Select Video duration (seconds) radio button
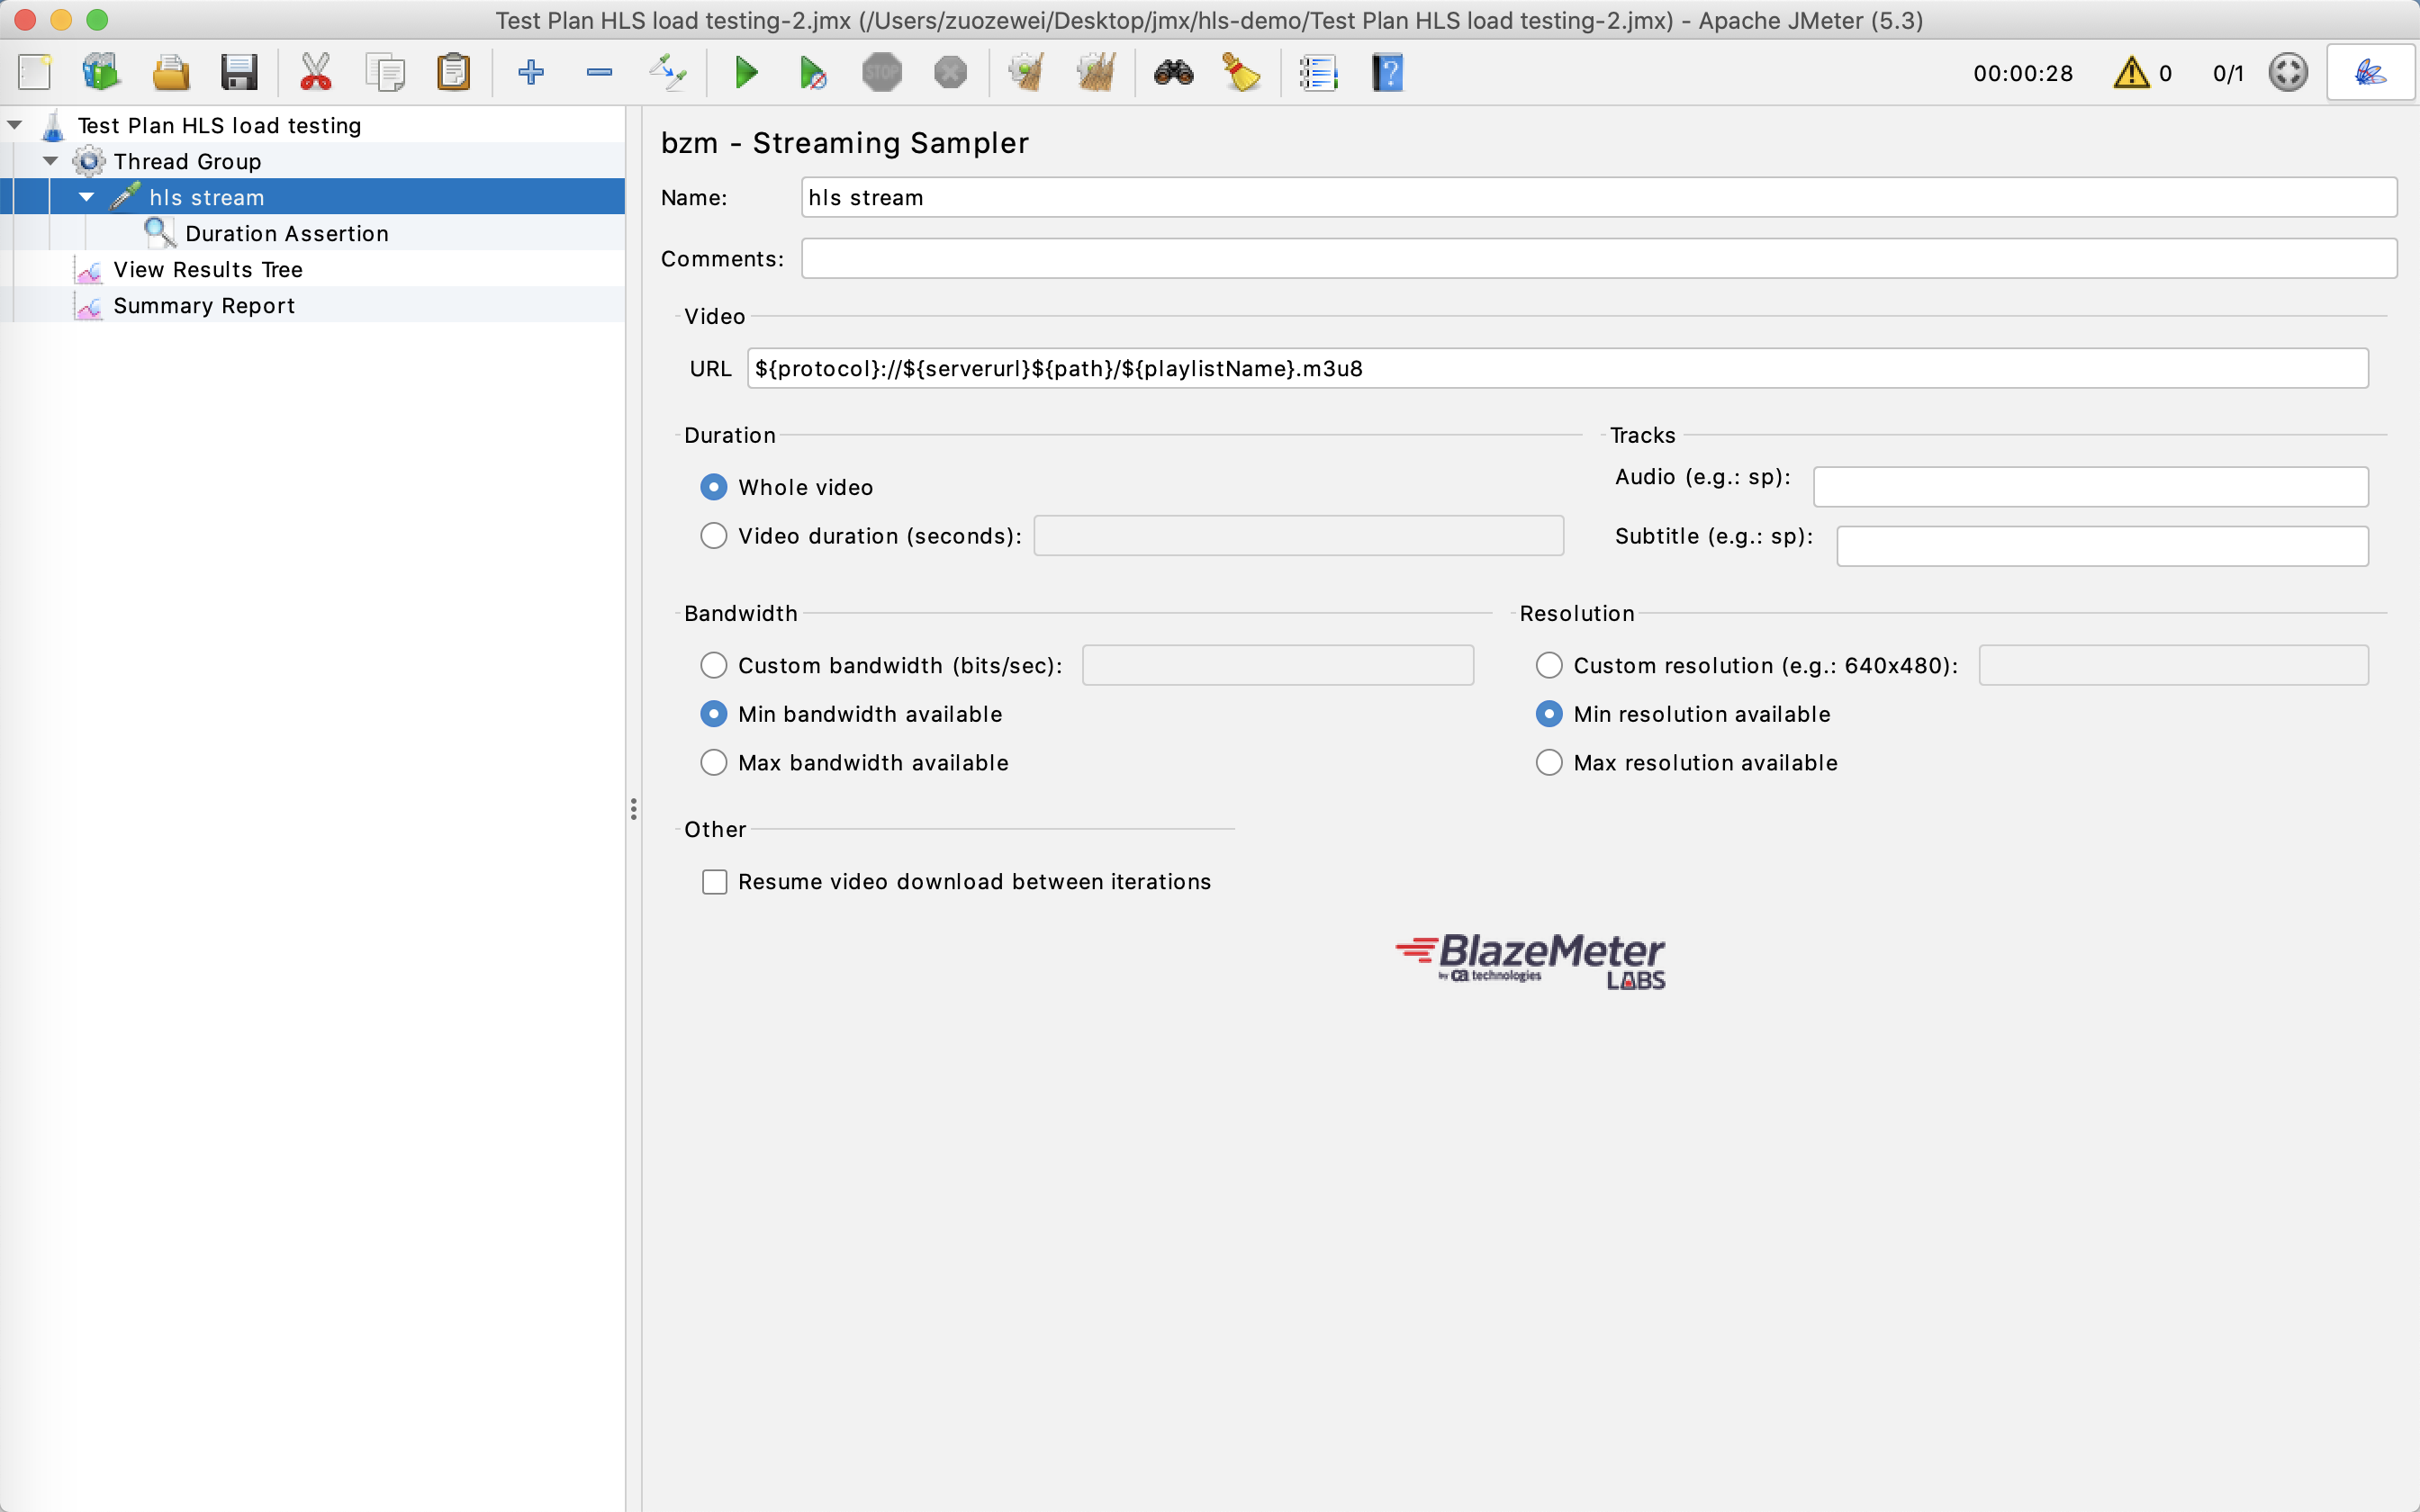2420x1512 pixels. click(713, 536)
